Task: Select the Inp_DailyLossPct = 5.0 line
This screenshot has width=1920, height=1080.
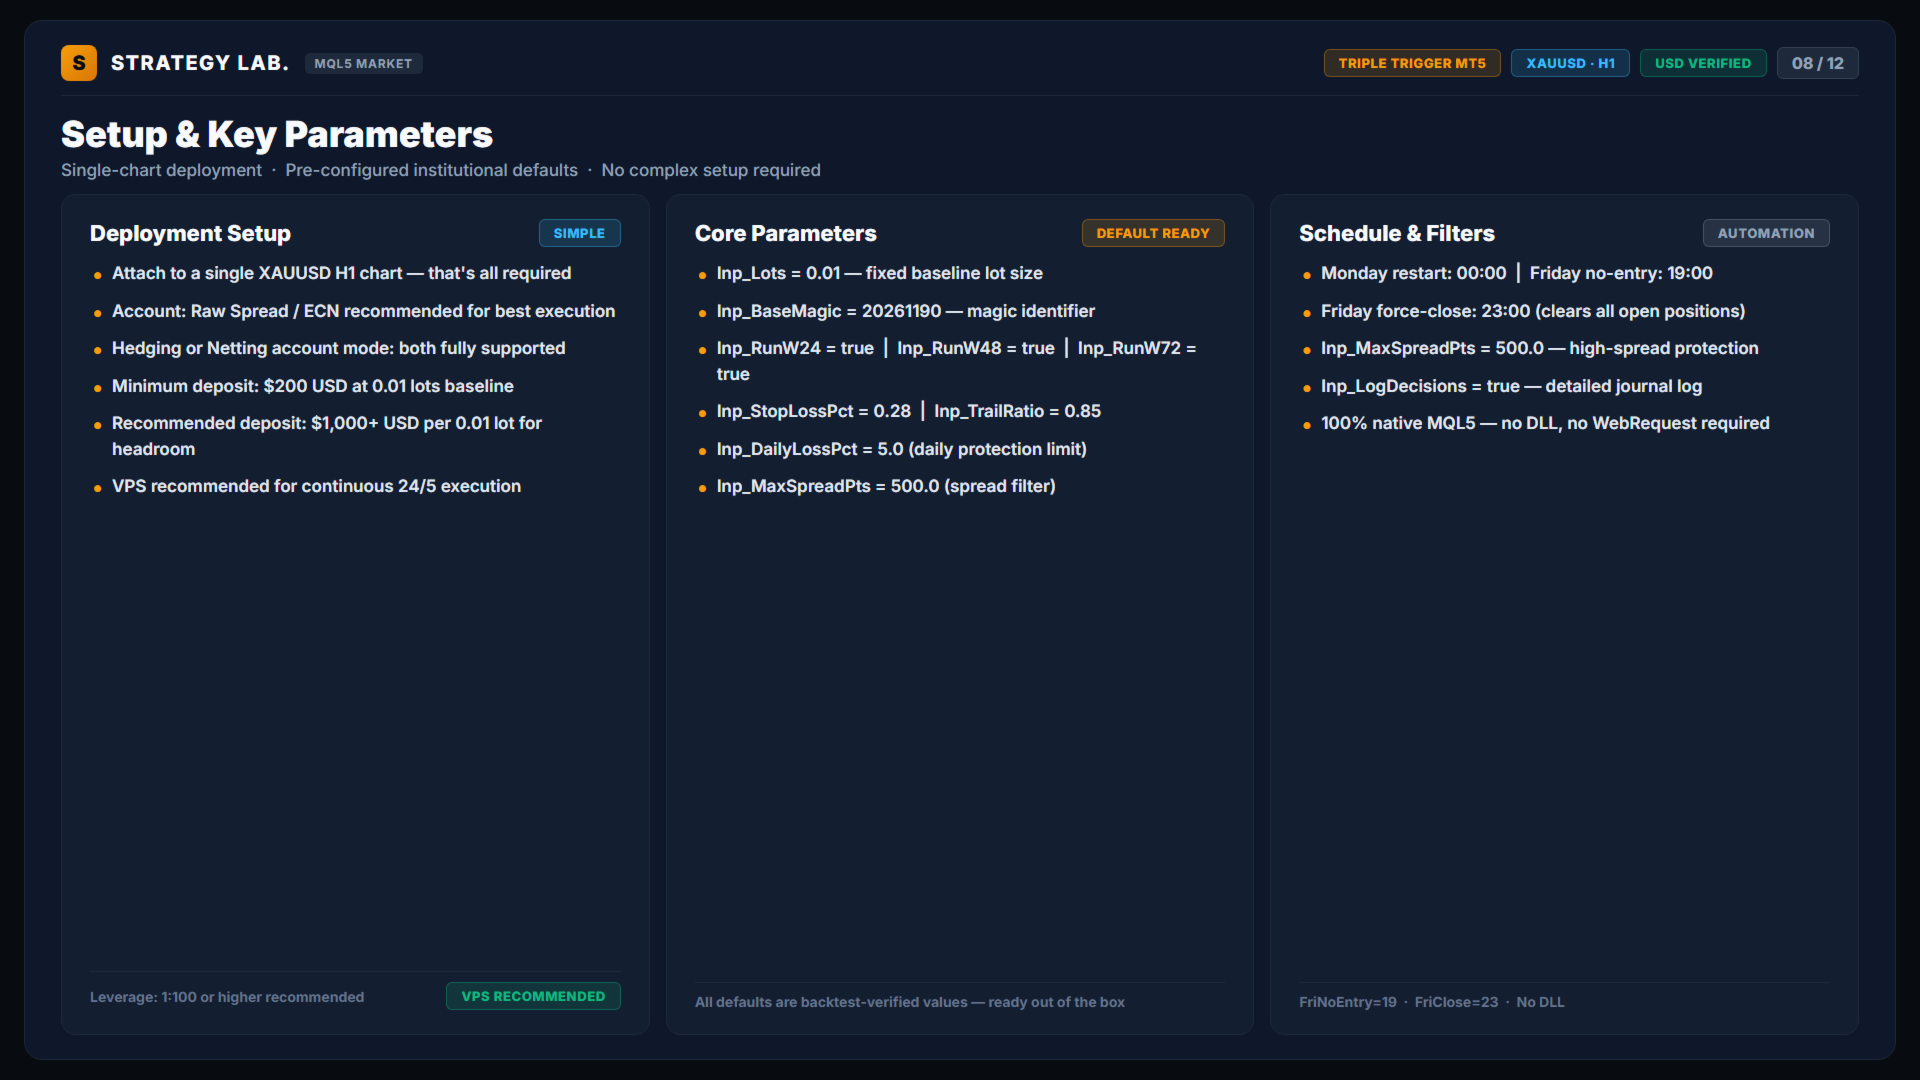Action: coord(901,449)
